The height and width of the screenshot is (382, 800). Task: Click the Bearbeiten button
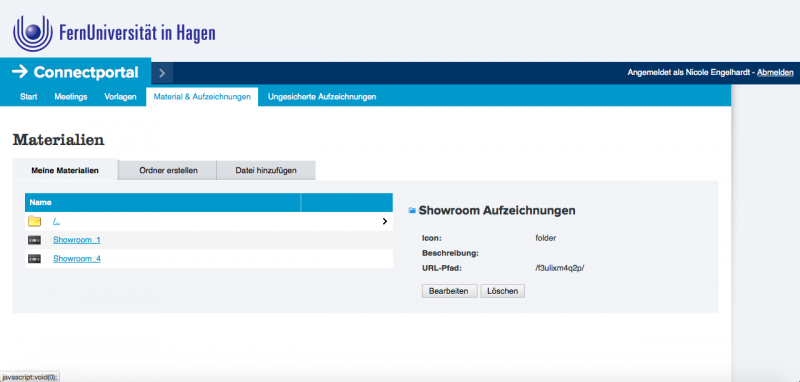[x=449, y=291]
